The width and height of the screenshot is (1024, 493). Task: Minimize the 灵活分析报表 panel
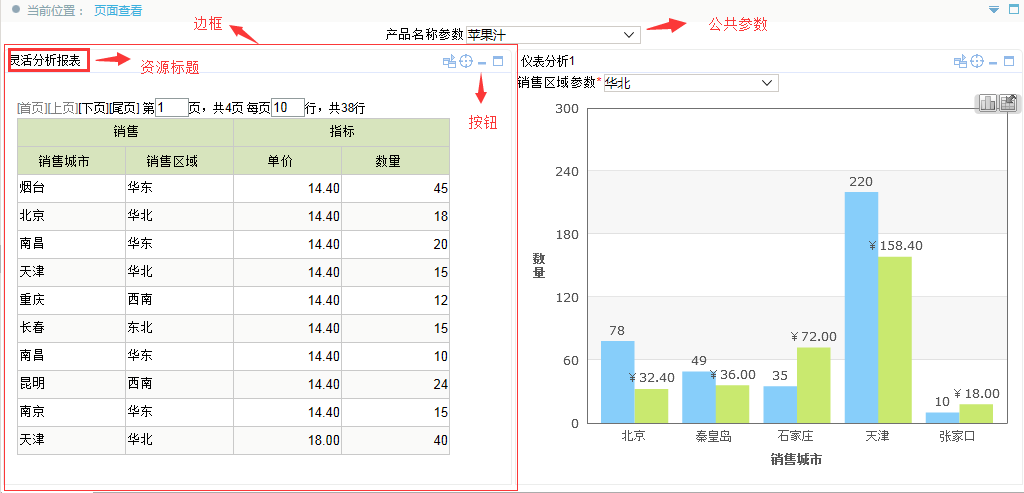[x=482, y=63]
